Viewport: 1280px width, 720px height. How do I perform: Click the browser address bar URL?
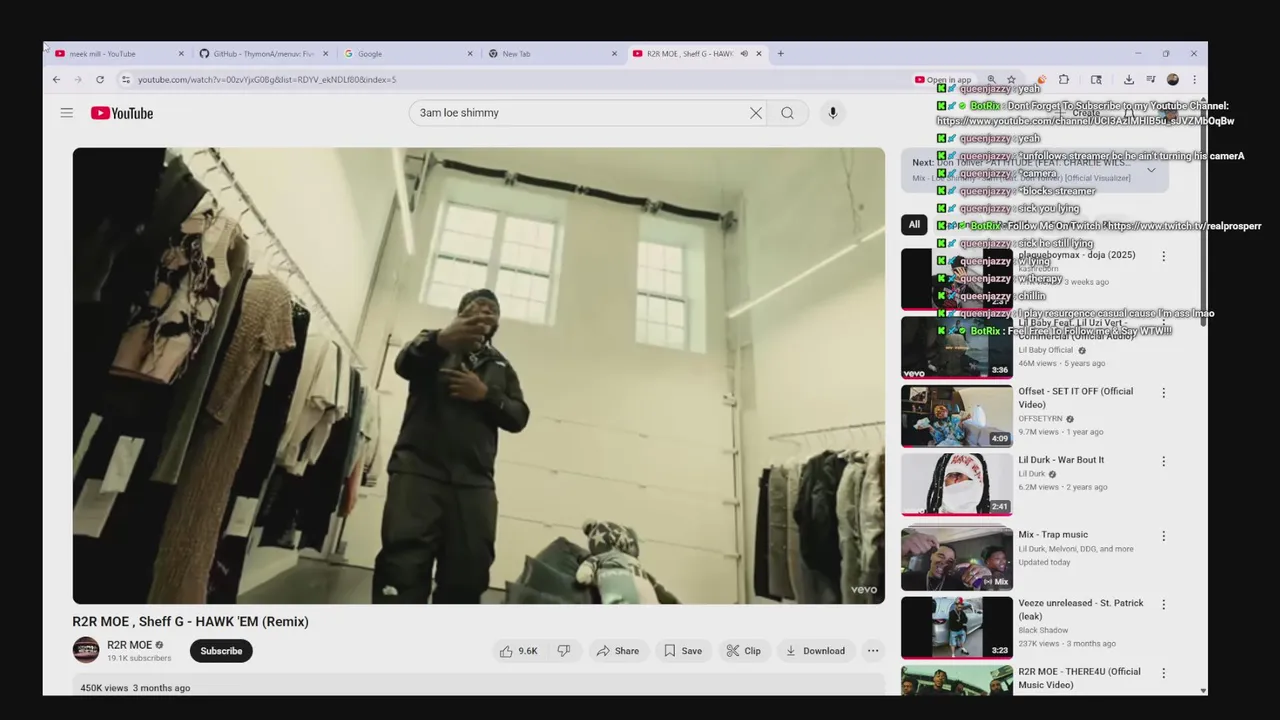(267, 80)
